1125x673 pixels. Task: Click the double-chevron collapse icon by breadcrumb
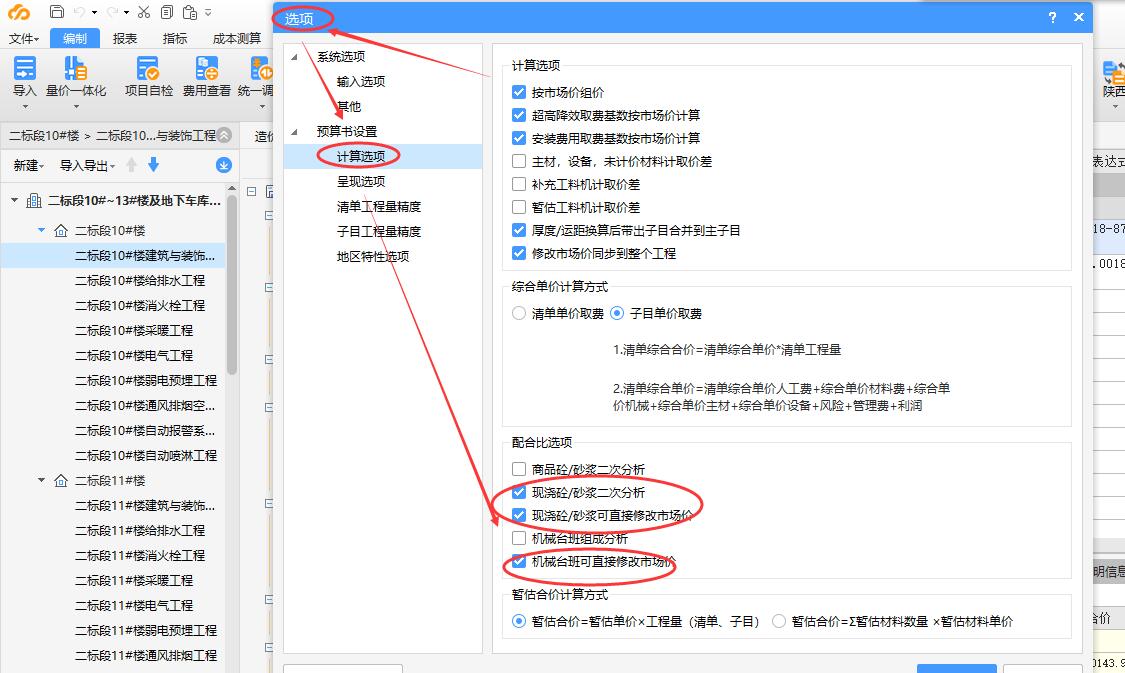tap(225, 135)
